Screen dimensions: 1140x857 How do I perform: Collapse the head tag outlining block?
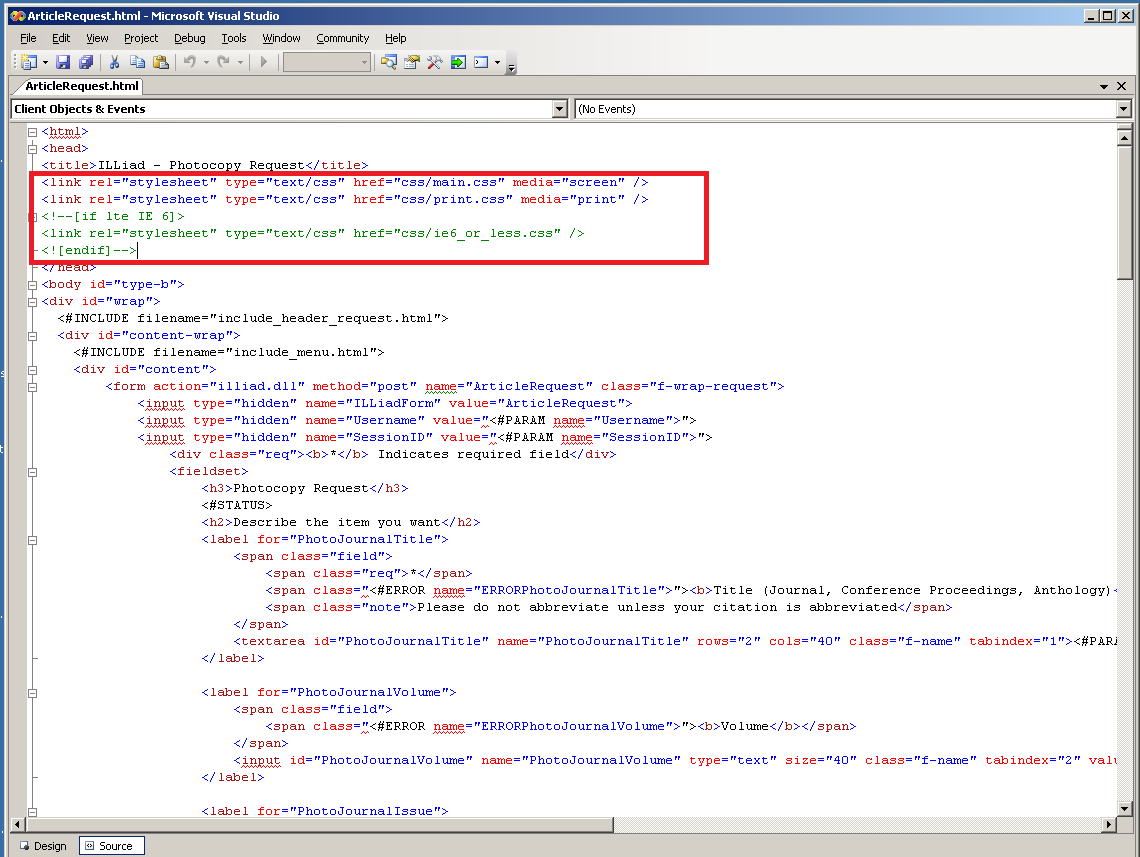tap(33, 148)
